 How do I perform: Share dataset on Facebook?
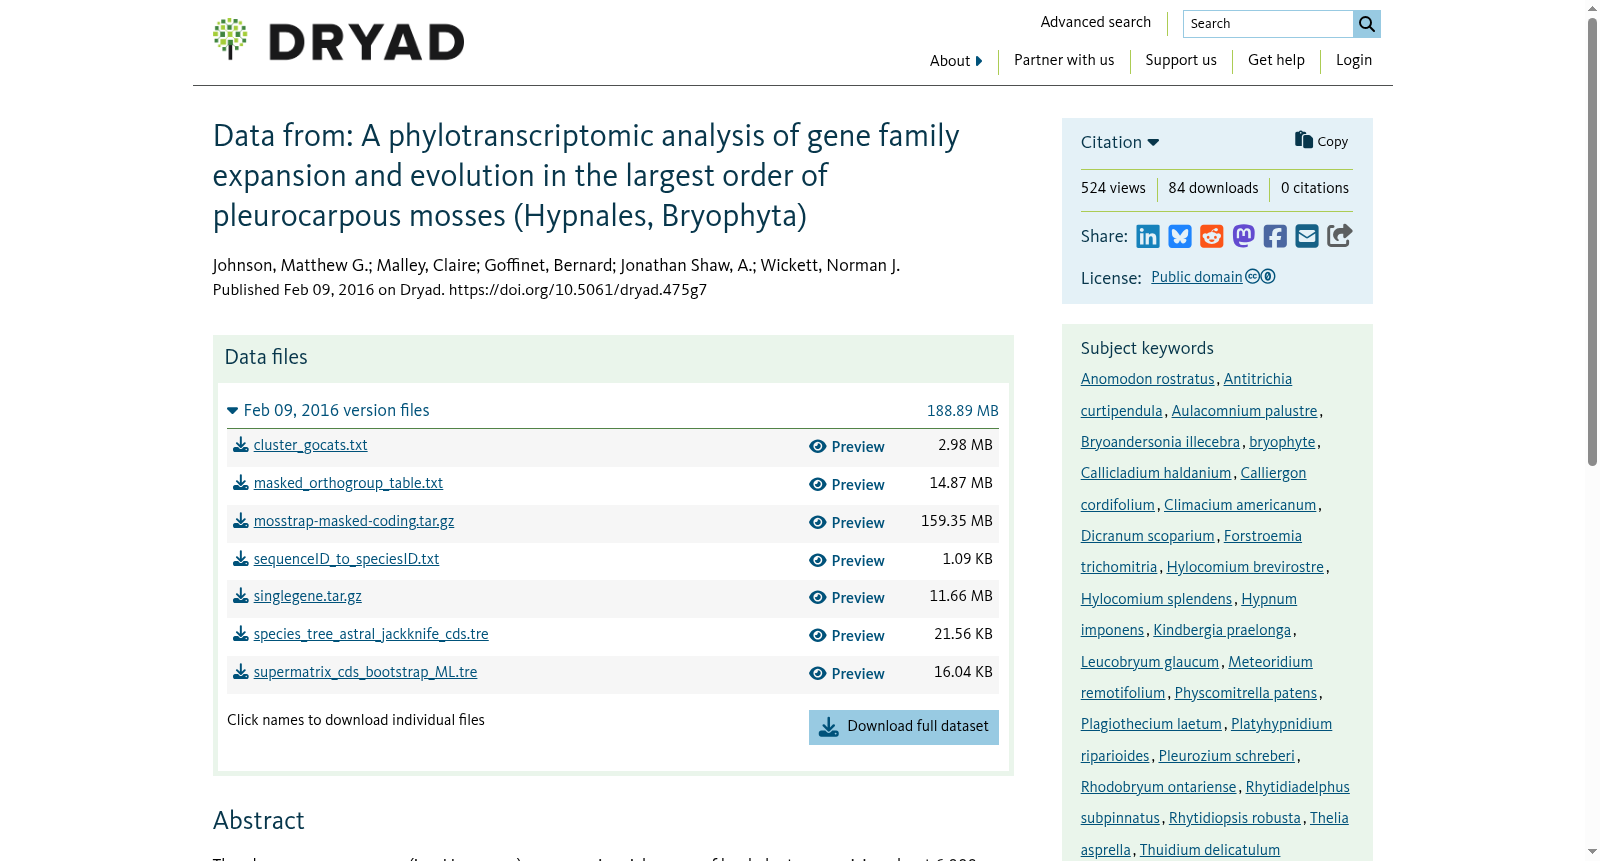pos(1275,236)
